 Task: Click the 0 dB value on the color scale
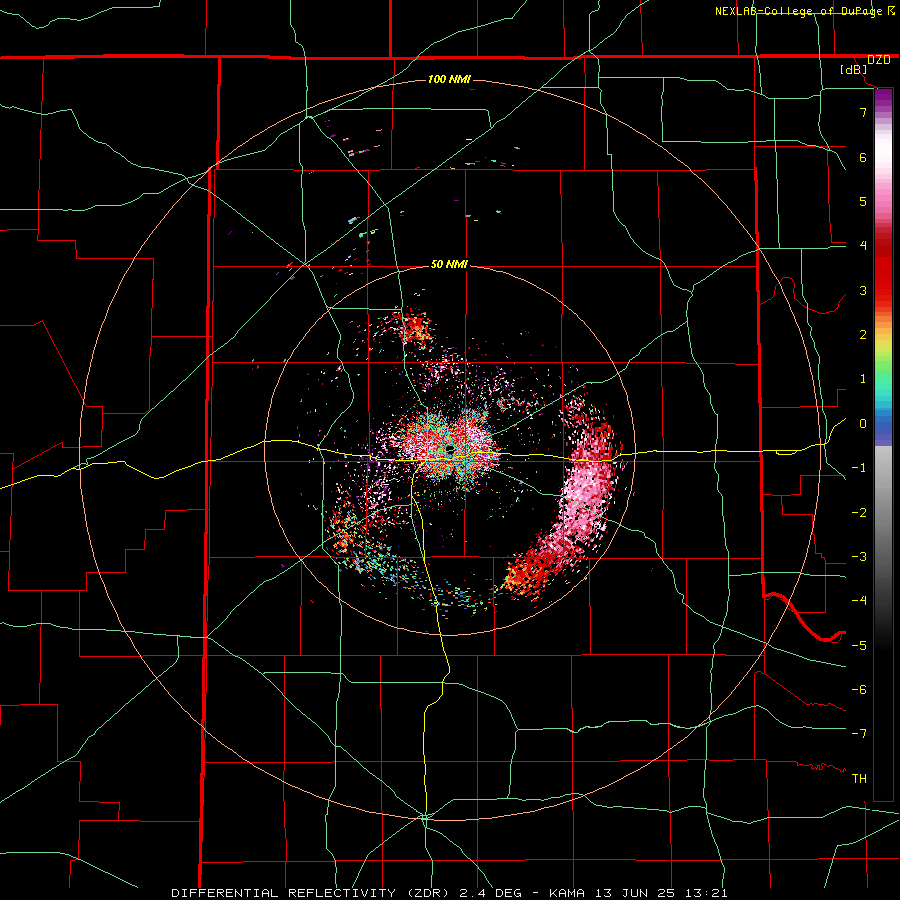[x=863, y=424]
